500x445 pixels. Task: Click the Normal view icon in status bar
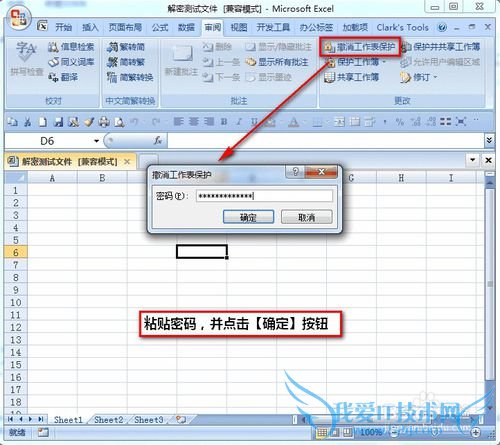click(x=322, y=433)
